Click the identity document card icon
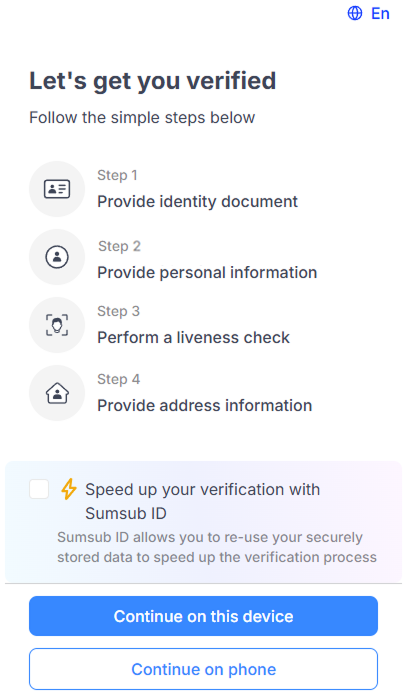 click(x=57, y=189)
